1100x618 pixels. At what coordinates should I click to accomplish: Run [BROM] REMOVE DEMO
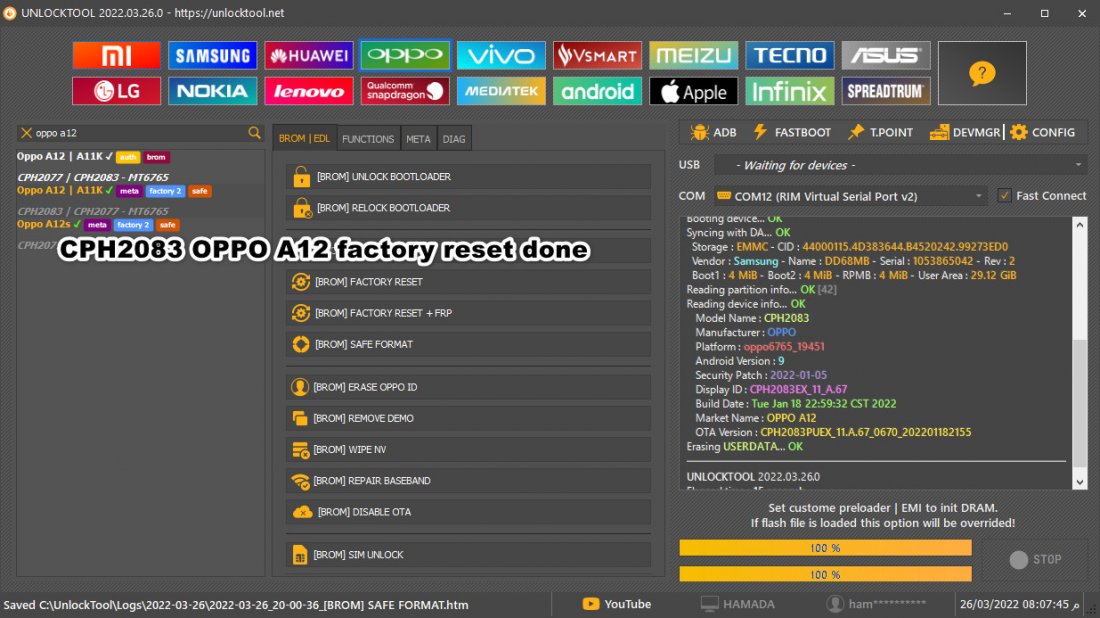click(x=468, y=418)
